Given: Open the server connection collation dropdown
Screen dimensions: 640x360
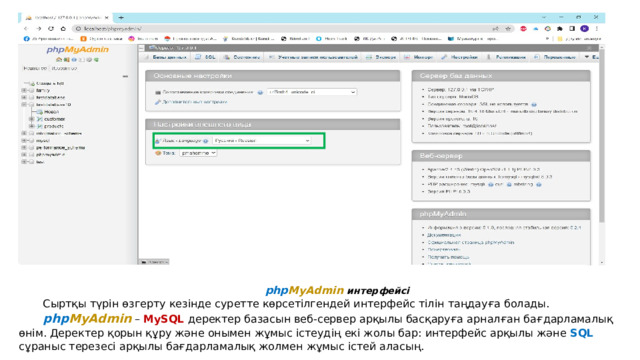Looking at the screenshot, I should coord(312,92).
